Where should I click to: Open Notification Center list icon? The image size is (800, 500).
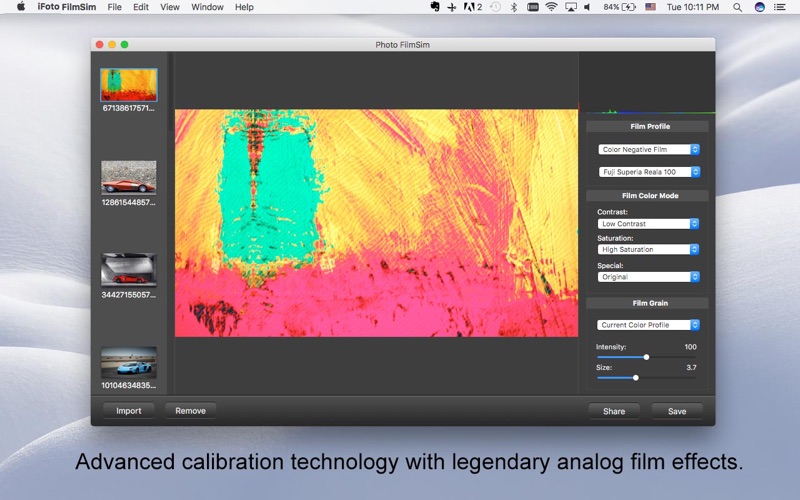(x=780, y=7)
